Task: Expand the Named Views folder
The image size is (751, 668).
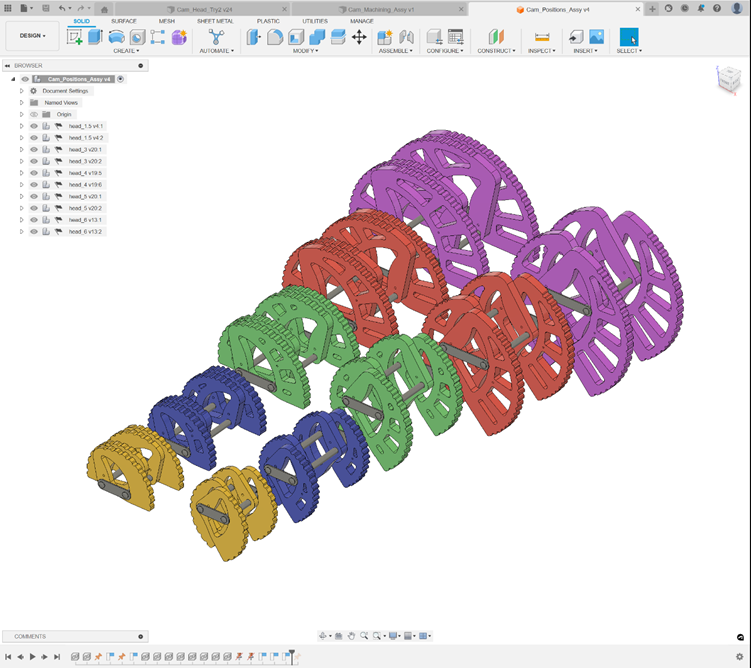Action: click(x=21, y=102)
